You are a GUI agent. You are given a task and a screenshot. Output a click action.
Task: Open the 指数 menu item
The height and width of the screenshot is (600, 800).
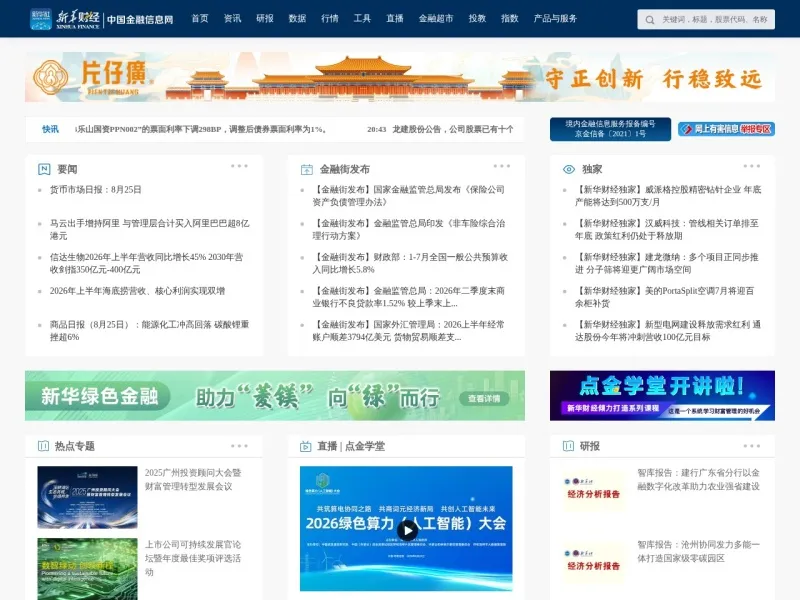coord(510,18)
